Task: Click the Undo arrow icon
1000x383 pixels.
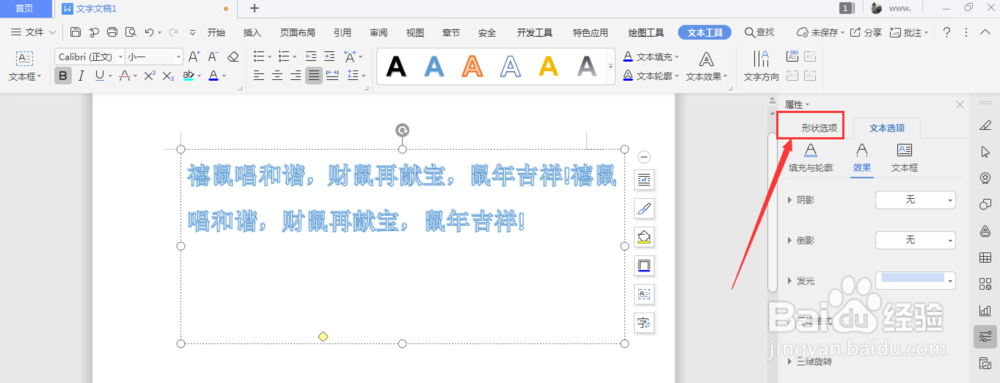Action: (149, 32)
